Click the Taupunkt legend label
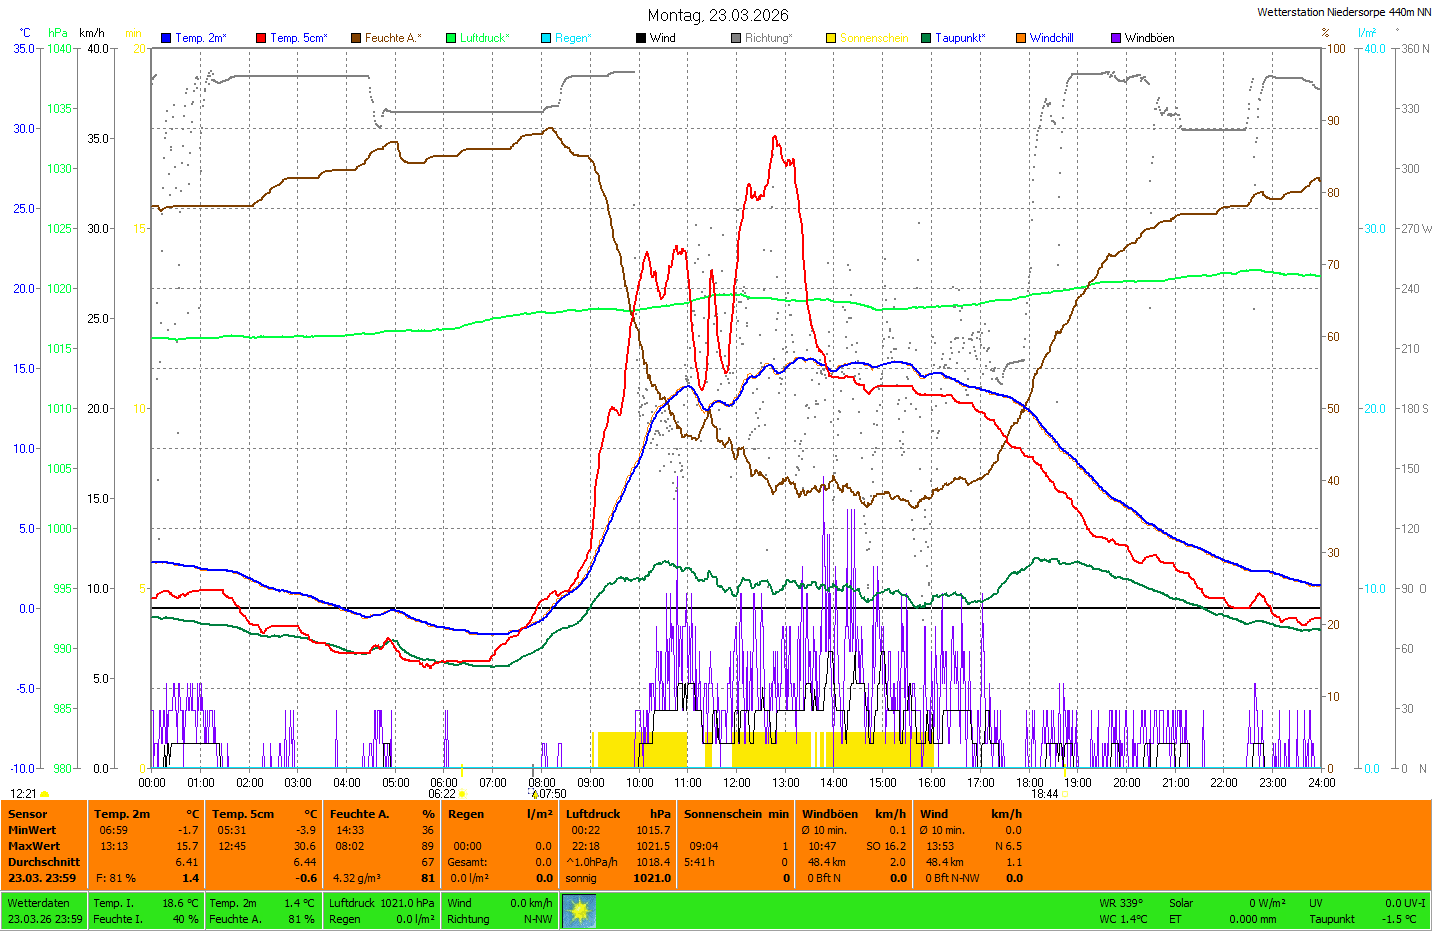 tap(960, 38)
